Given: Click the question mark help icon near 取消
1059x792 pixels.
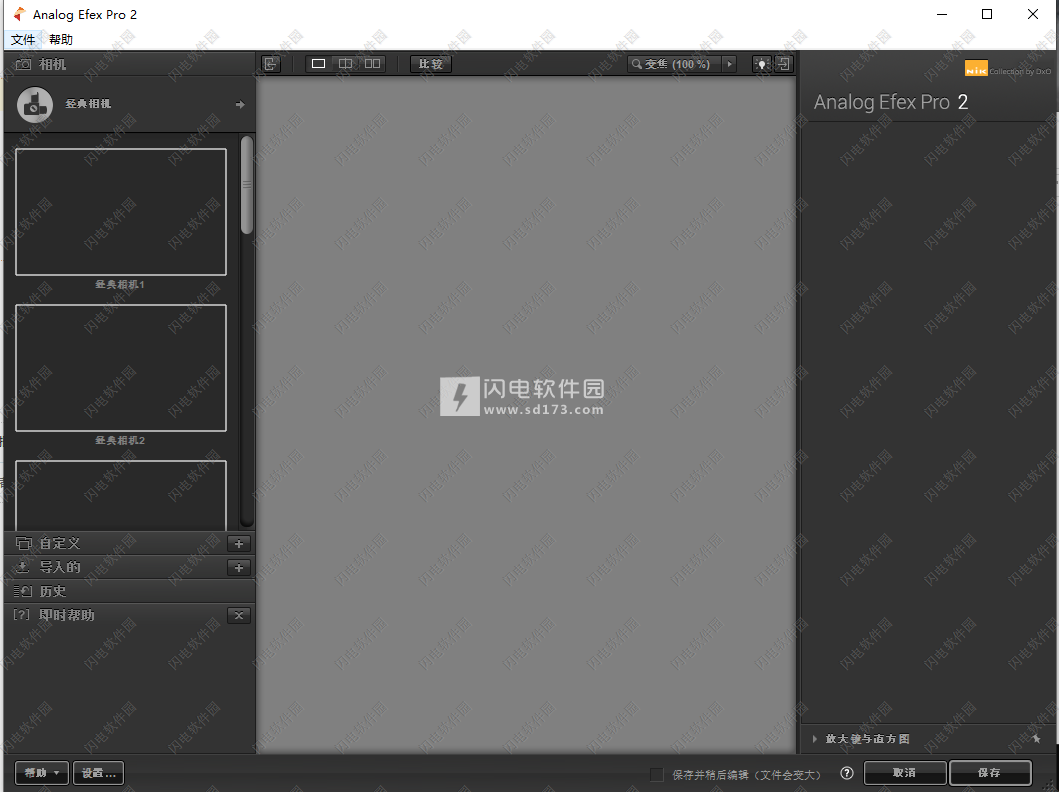Looking at the screenshot, I should tap(847, 774).
